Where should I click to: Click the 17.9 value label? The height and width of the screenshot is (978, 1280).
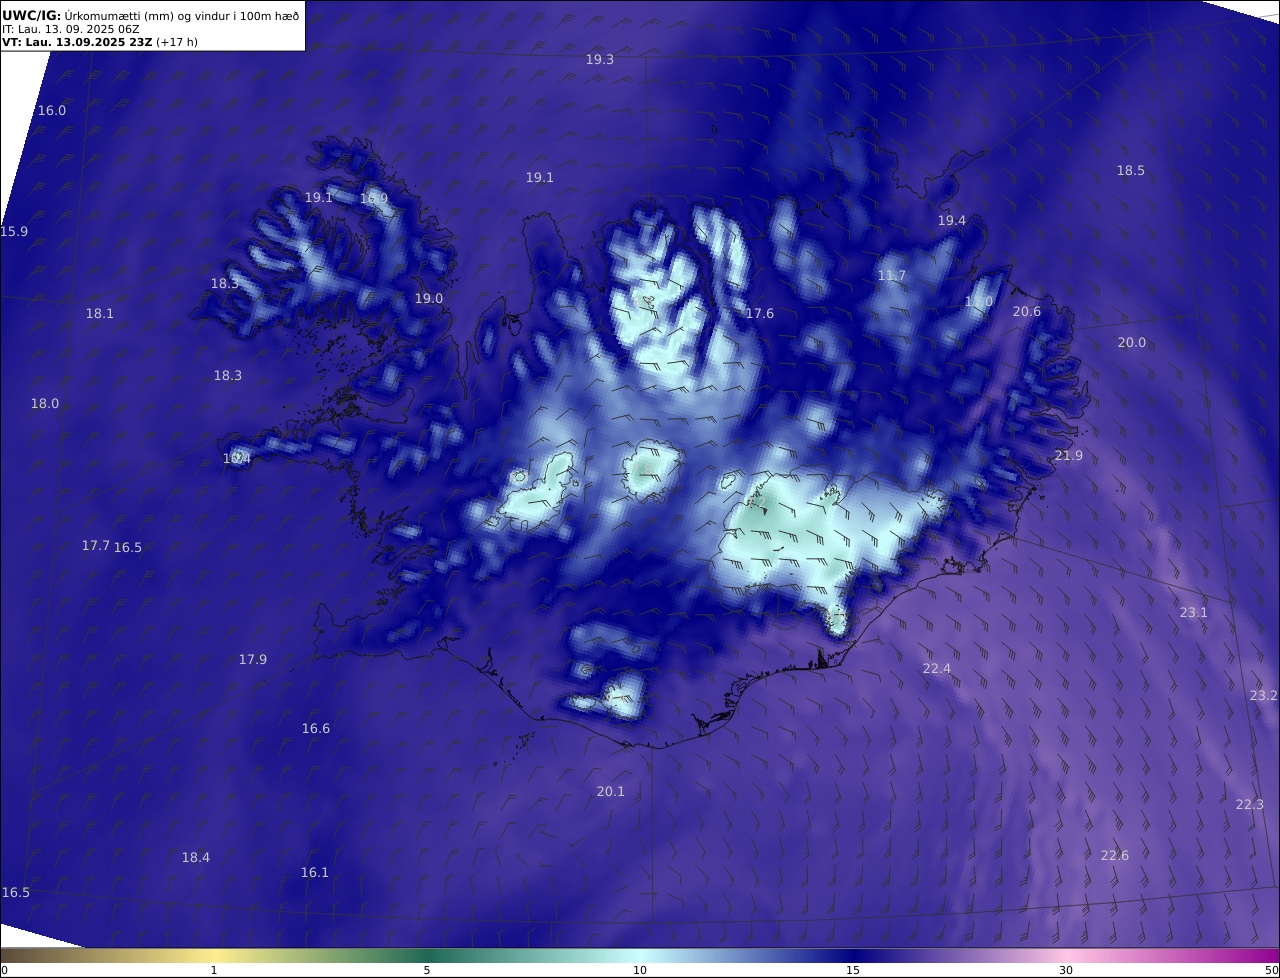tap(253, 660)
